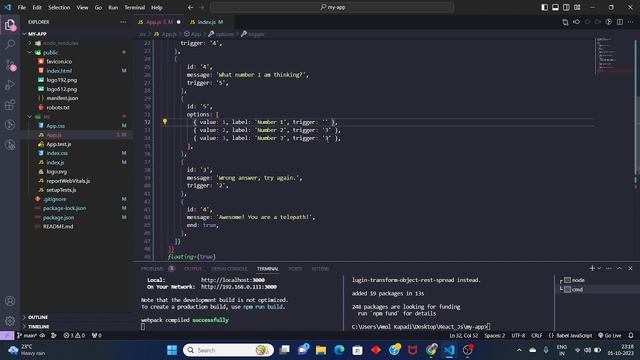Select the cmd terminal instance
The height and width of the screenshot is (360, 640).
click(x=577, y=289)
